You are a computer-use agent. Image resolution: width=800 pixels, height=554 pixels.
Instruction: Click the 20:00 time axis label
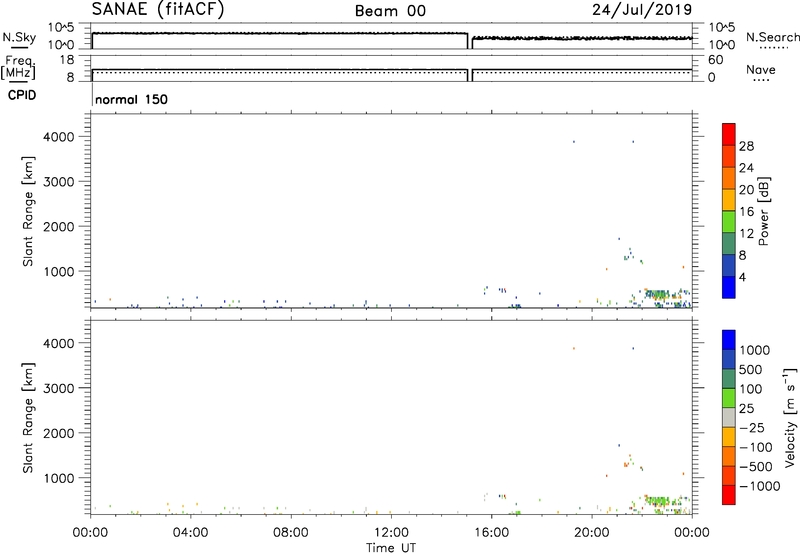(592, 533)
